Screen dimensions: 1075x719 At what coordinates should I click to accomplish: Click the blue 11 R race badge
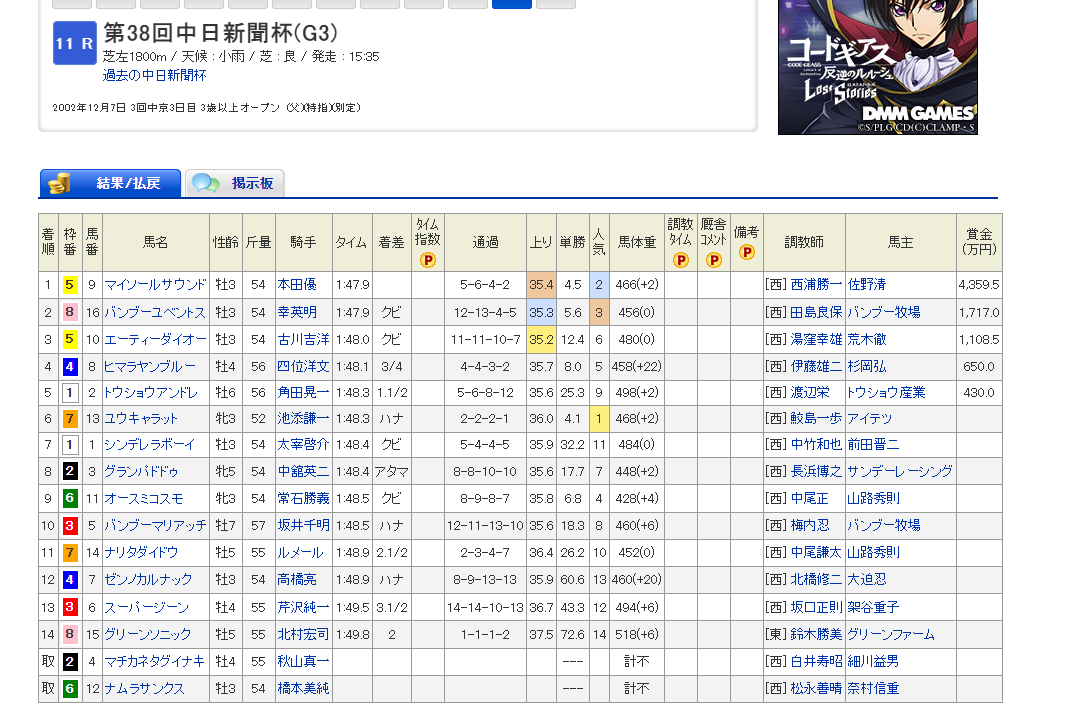[x=74, y=43]
